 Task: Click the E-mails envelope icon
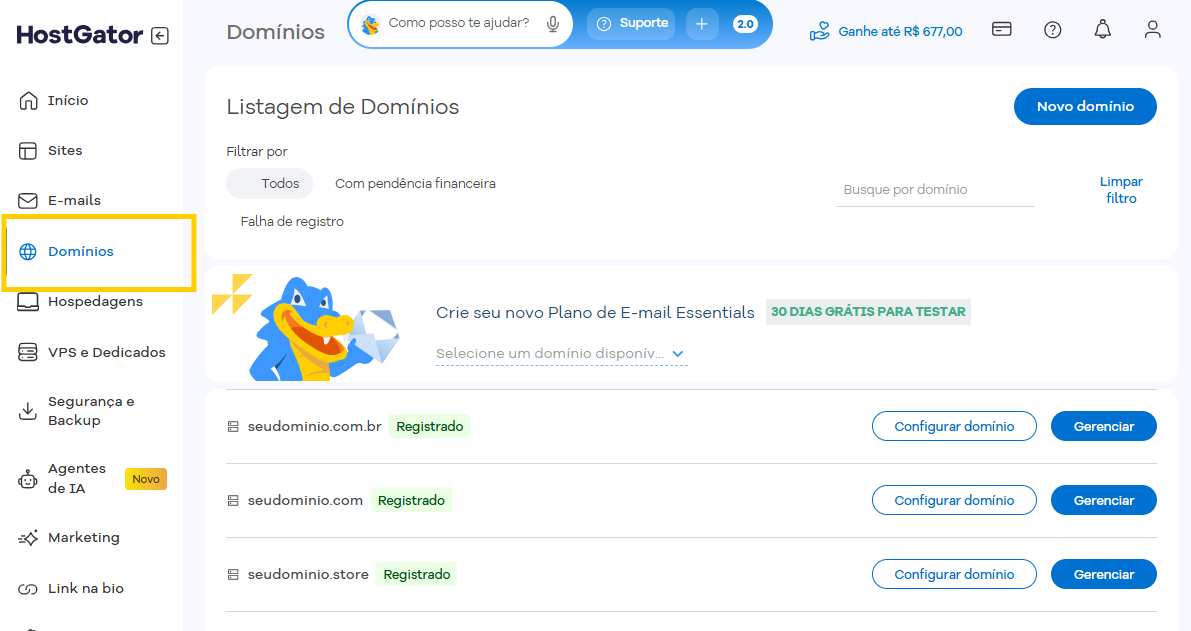tap(28, 200)
